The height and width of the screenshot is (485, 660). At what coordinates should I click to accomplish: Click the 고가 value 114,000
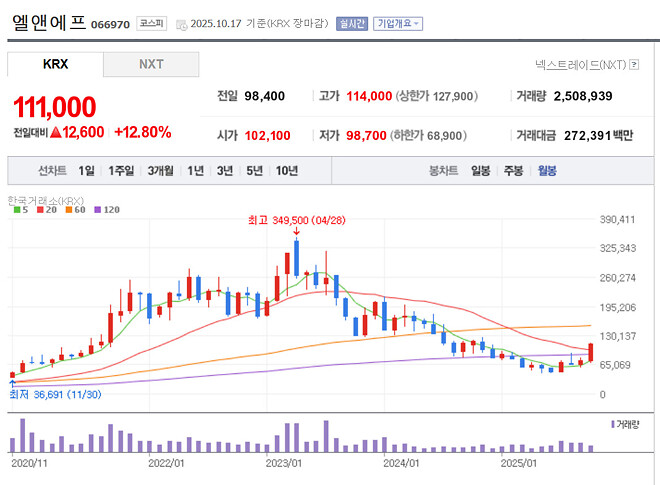coord(369,96)
